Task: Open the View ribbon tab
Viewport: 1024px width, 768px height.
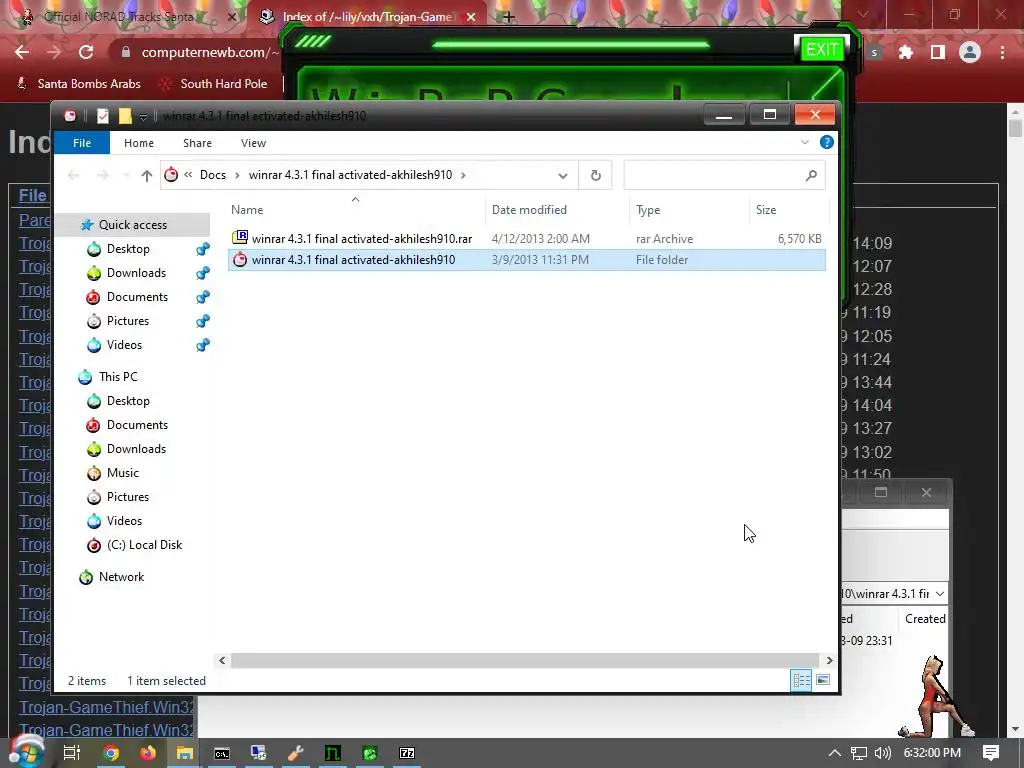Action: pos(253,143)
